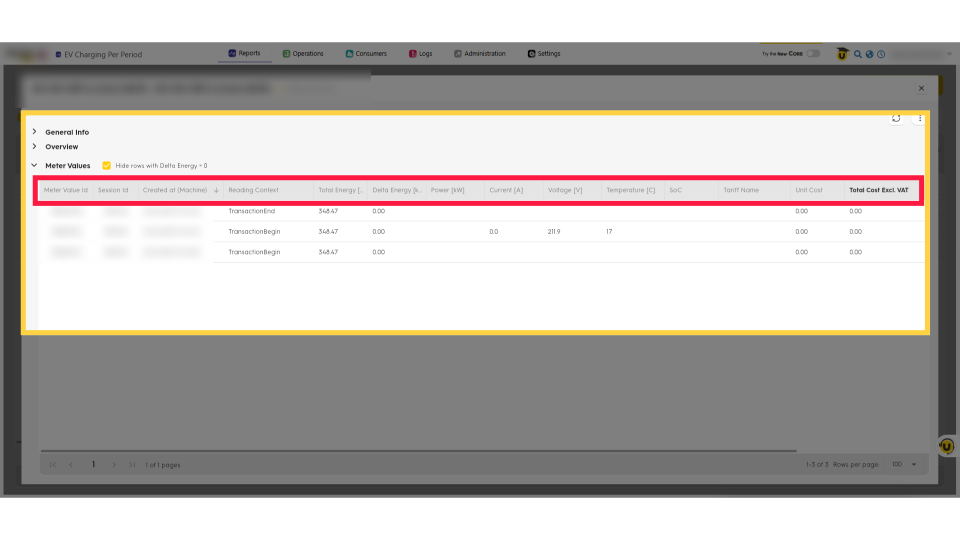Go to the next page arrow

coord(114,464)
